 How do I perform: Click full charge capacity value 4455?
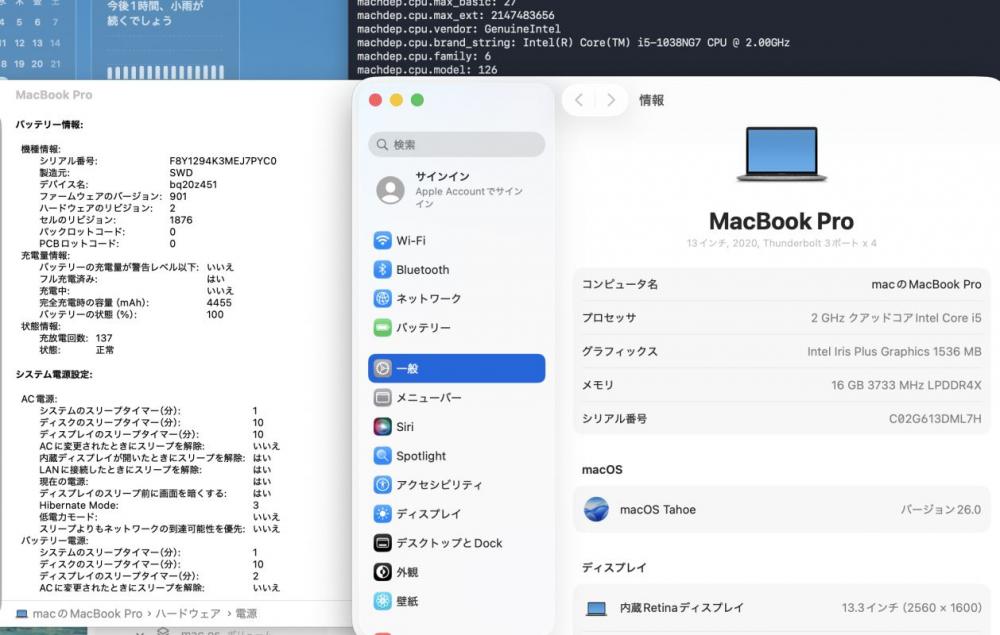pos(219,302)
